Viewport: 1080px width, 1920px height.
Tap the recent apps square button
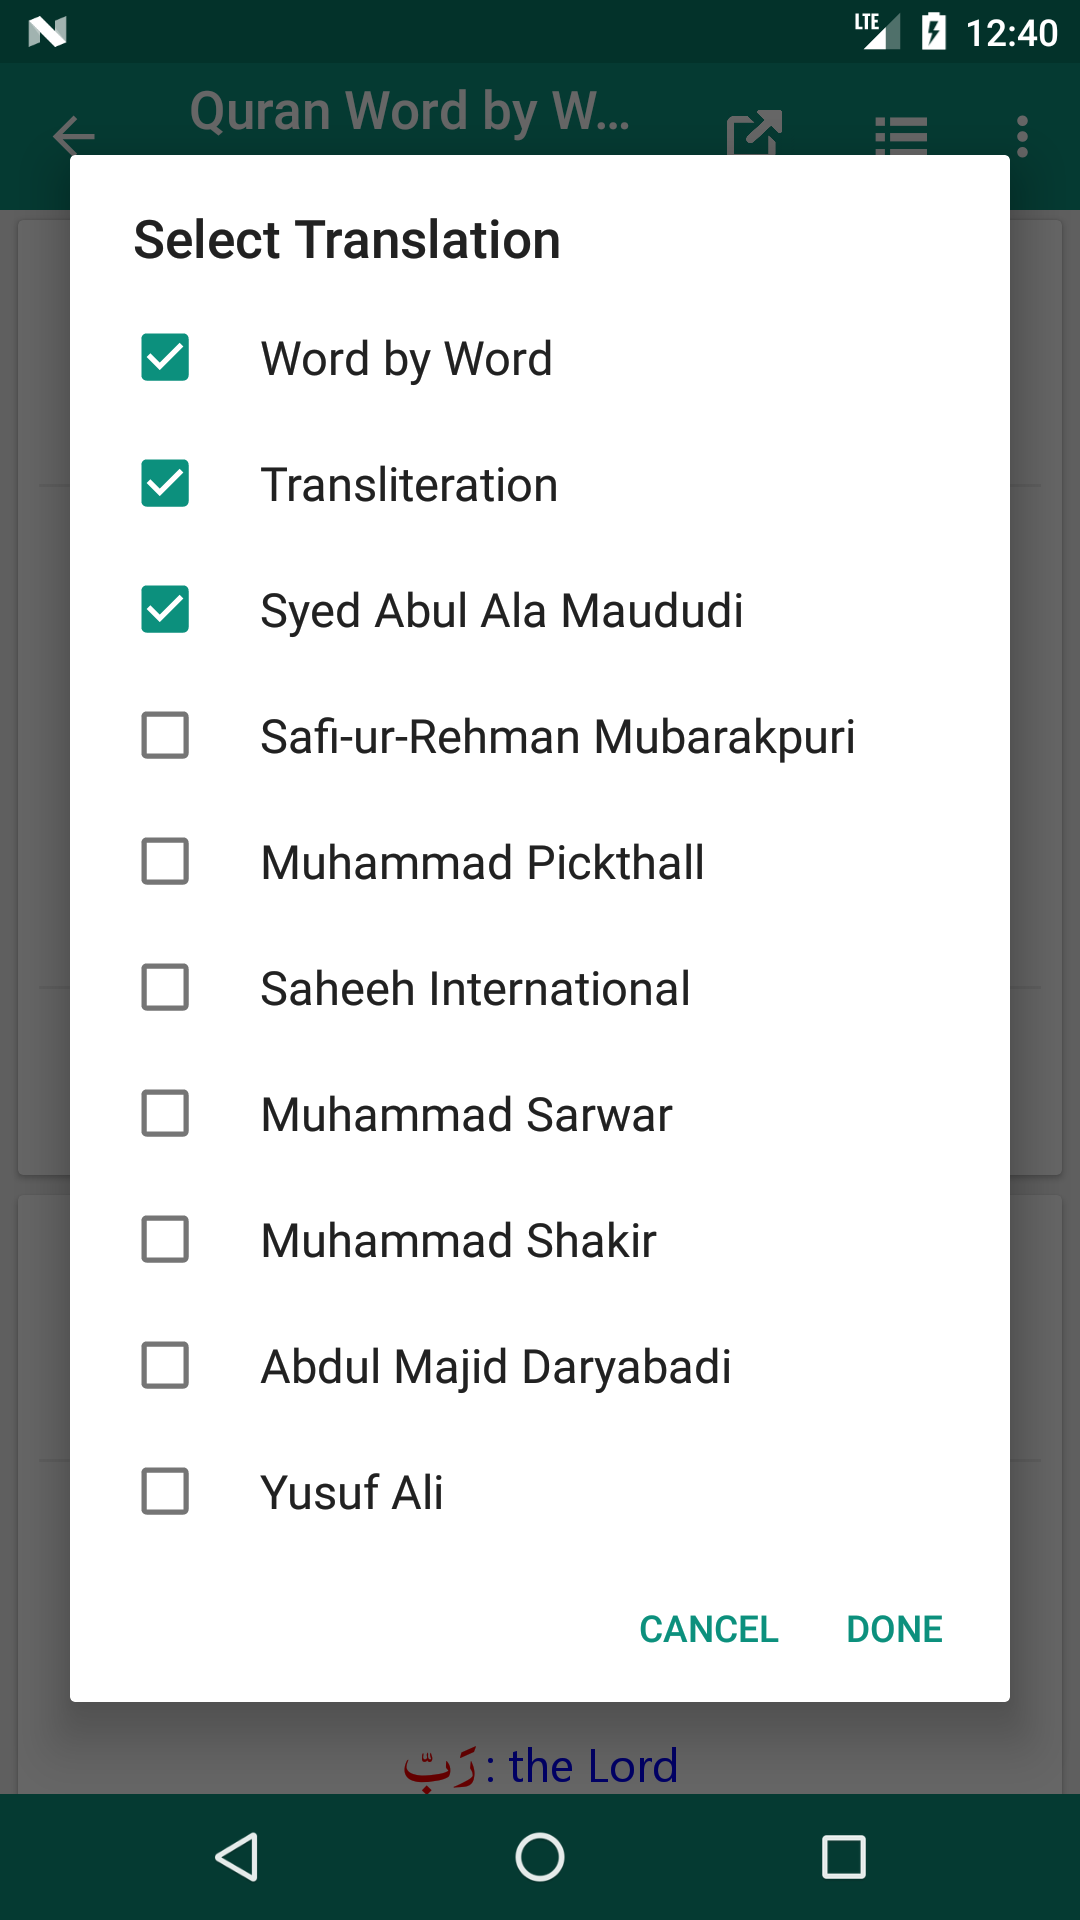[x=843, y=1857]
